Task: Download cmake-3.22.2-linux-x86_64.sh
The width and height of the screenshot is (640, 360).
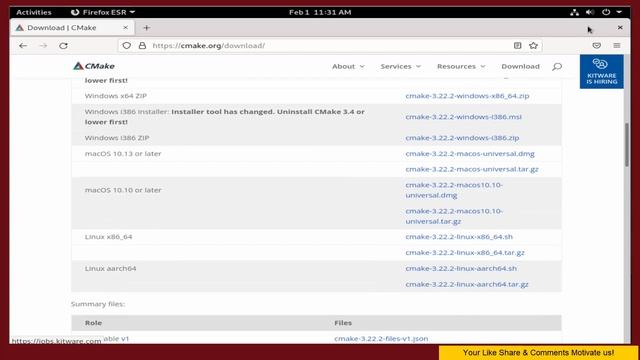Action: pyautogui.click(x=459, y=237)
